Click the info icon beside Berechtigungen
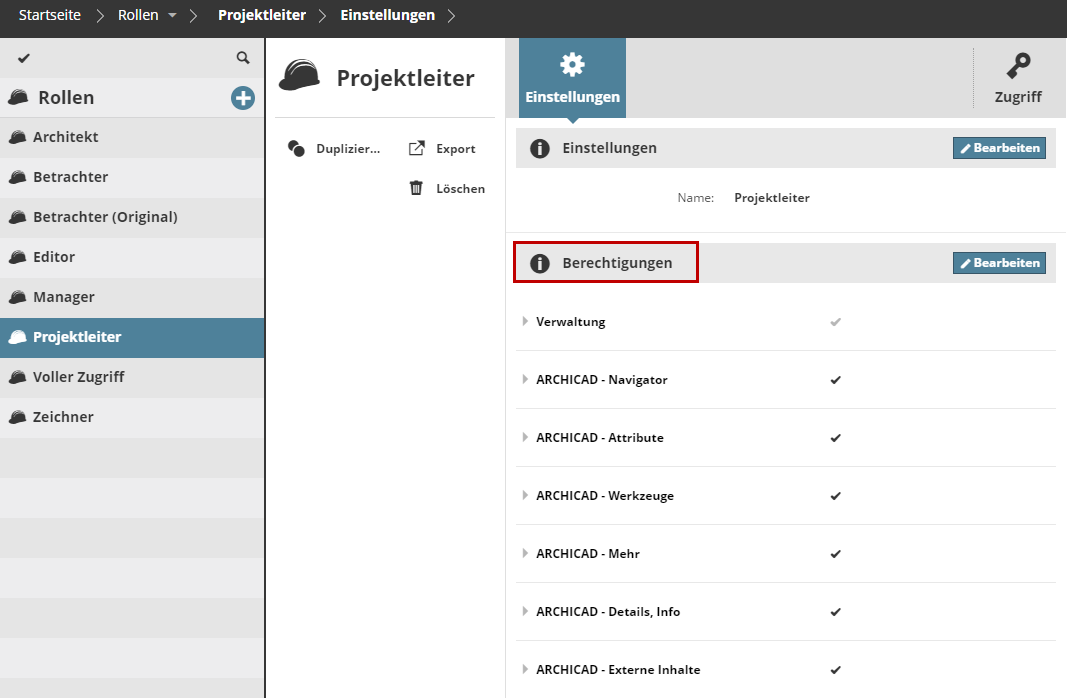The height and width of the screenshot is (698, 1067). (x=540, y=263)
